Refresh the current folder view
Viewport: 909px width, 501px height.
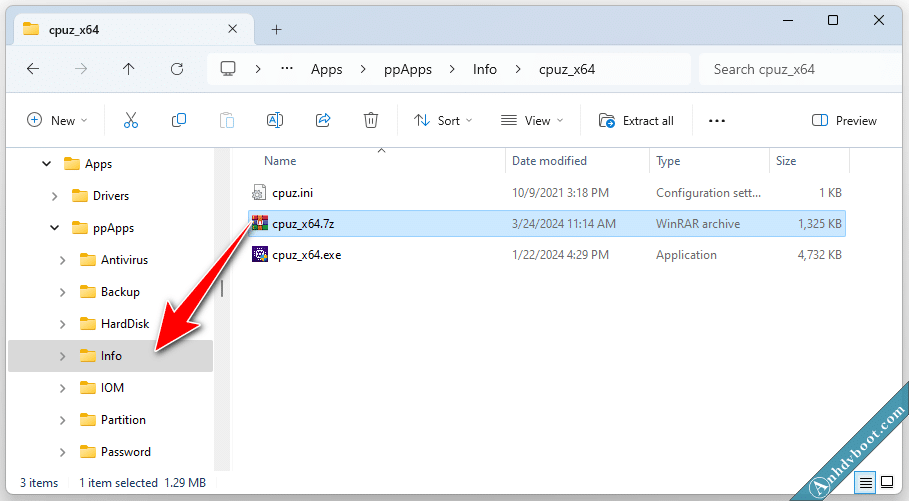(177, 69)
